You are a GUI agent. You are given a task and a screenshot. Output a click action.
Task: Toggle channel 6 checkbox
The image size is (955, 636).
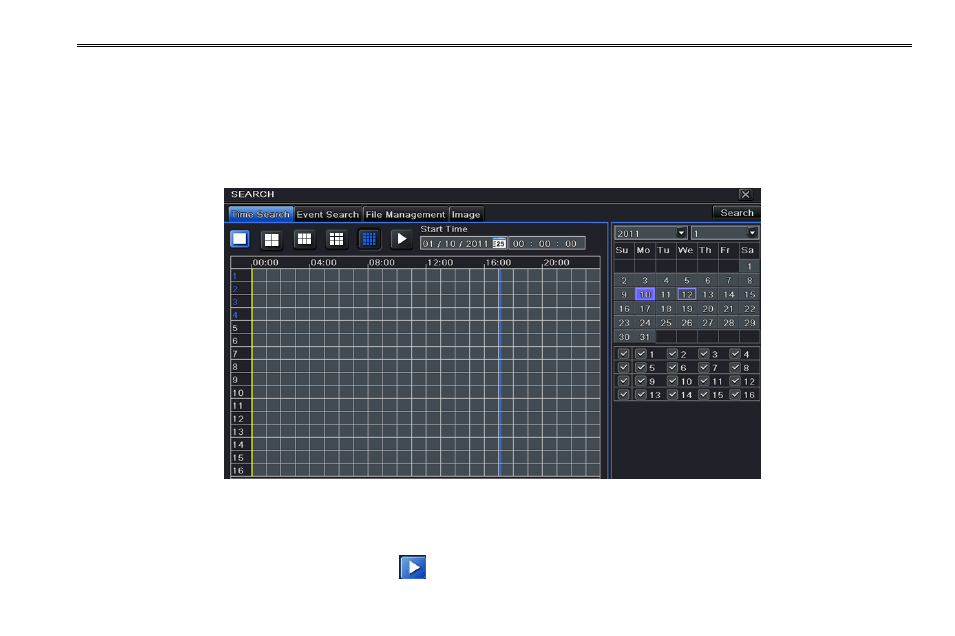tap(672, 367)
